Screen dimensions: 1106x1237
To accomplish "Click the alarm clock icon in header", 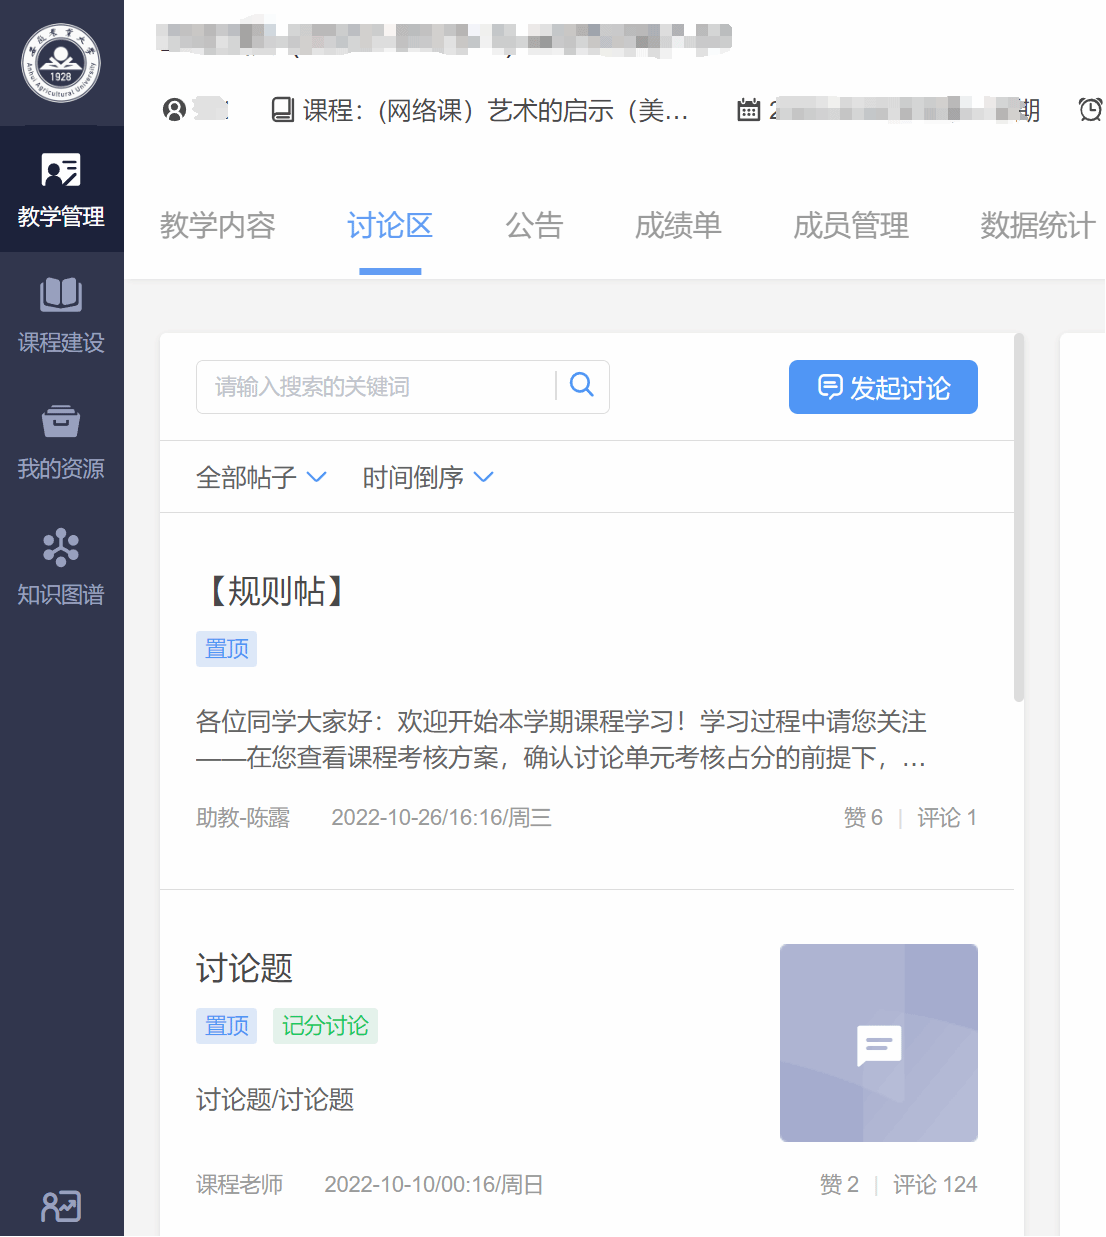I will (x=1090, y=110).
